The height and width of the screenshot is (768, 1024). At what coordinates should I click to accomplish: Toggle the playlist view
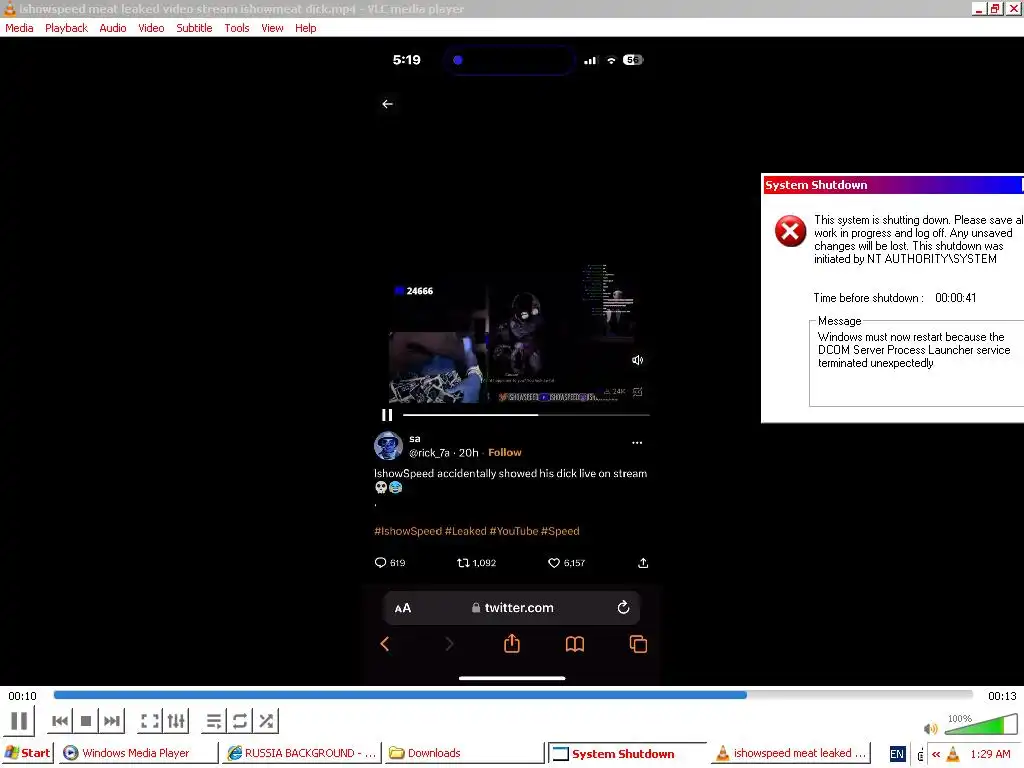coord(214,721)
